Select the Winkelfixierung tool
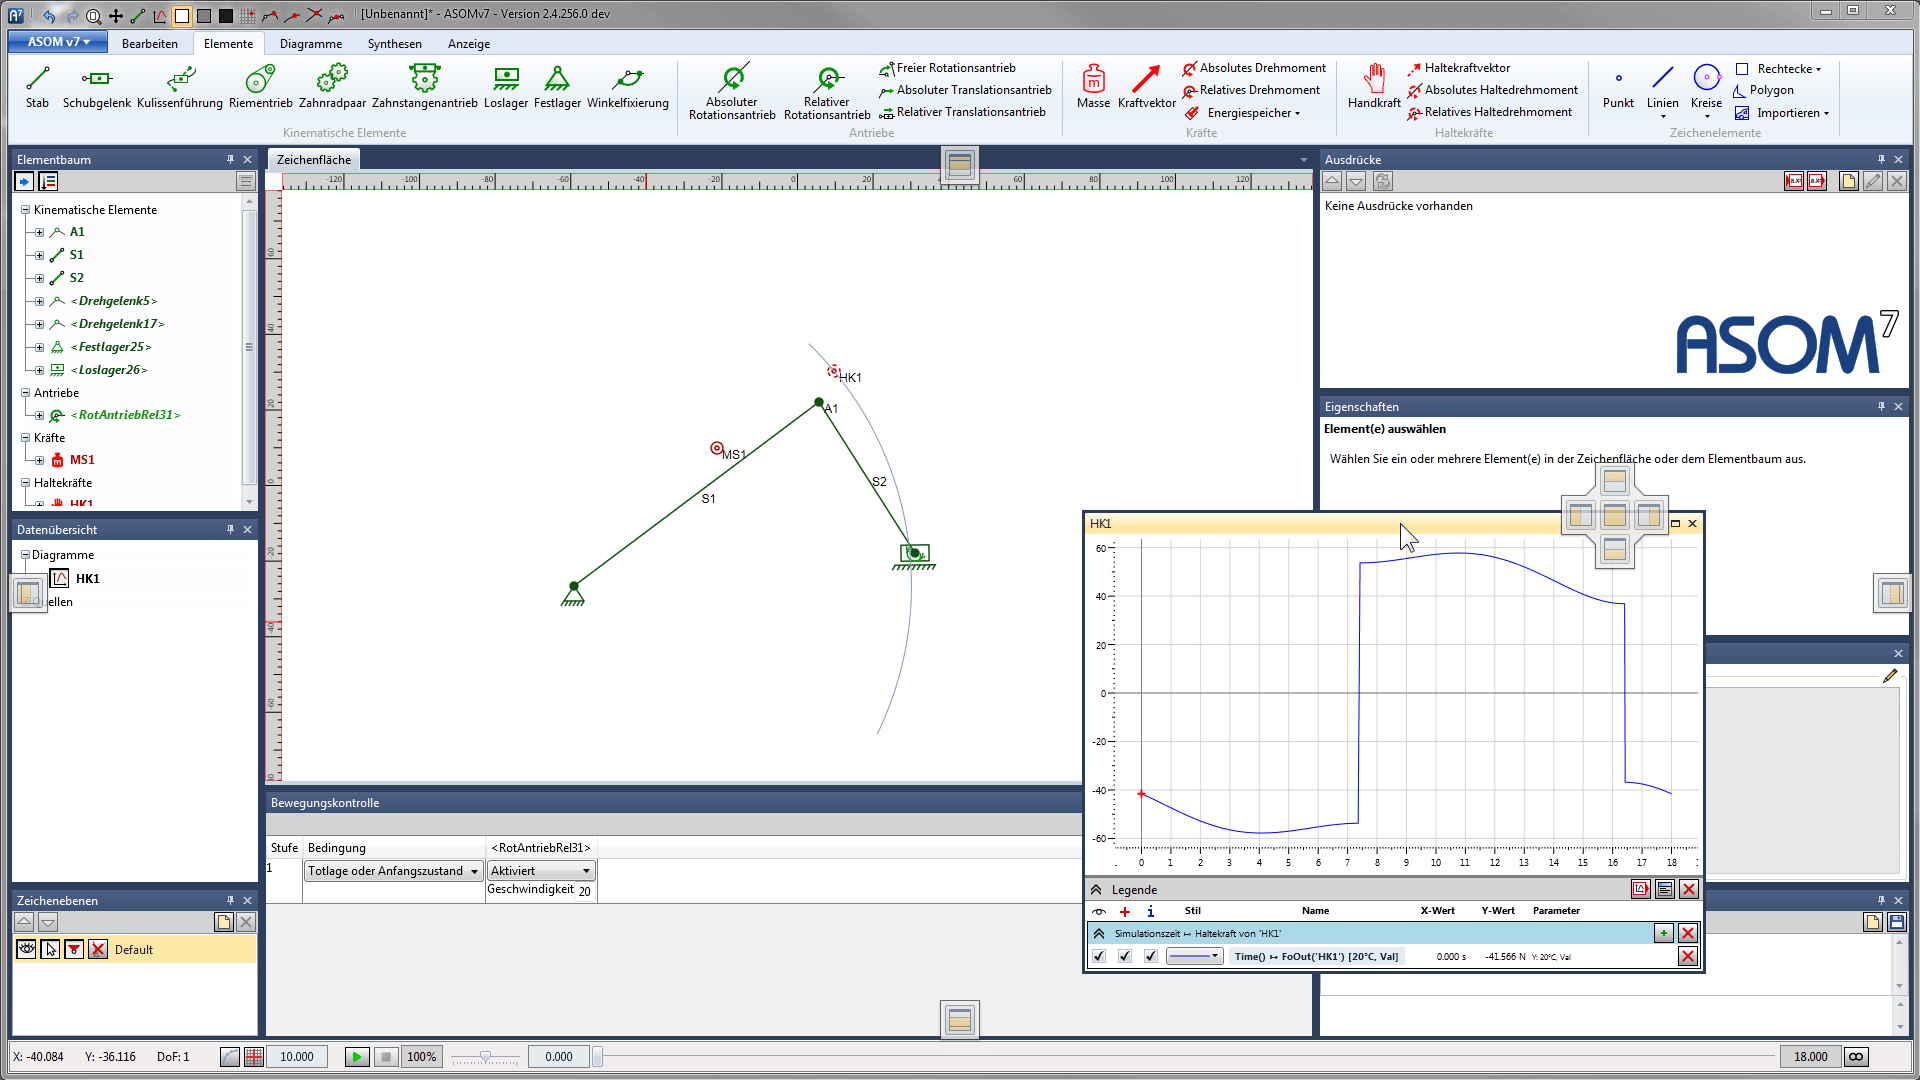 tap(627, 87)
